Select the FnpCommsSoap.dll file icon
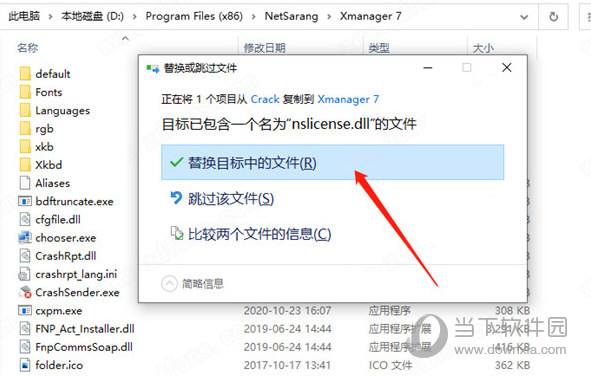This screenshot has height=379, width=591. 25,347
